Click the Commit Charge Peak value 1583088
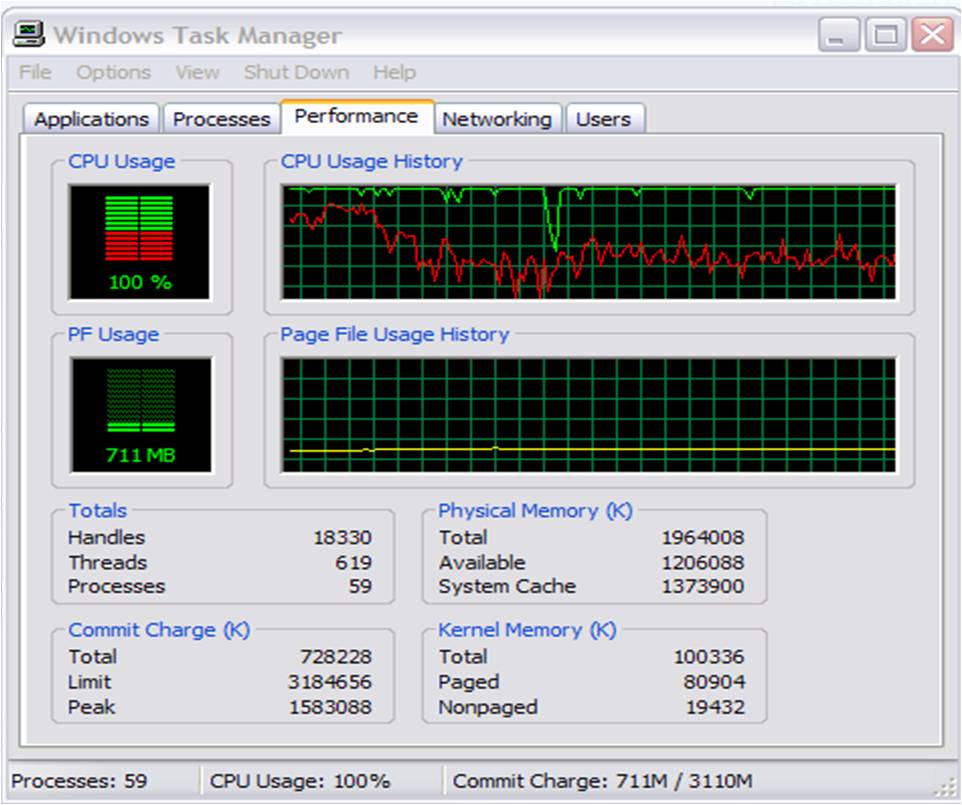The image size is (962, 805). [x=330, y=707]
